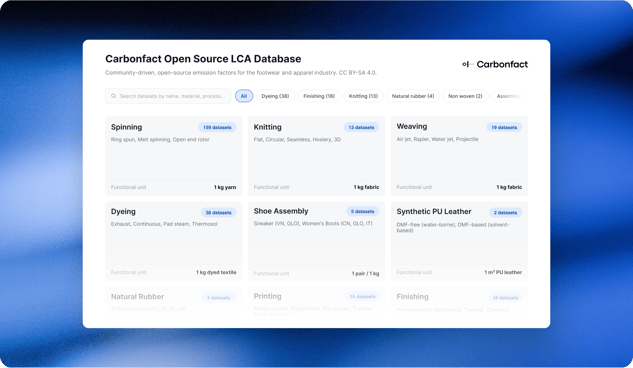Image resolution: width=633 pixels, height=368 pixels.
Task: Open the Dyeing card title
Action: (123, 211)
